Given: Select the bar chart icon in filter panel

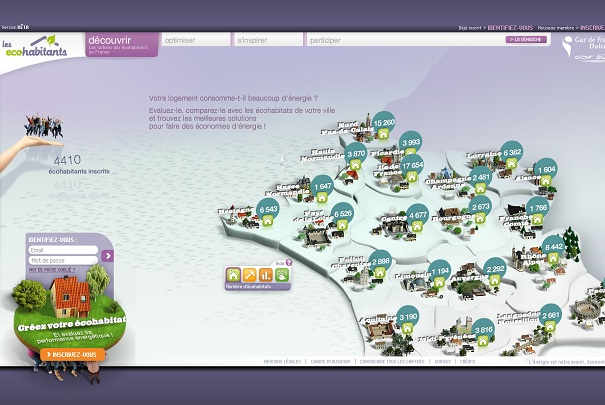Looking at the screenshot, I should click(266, 275).
